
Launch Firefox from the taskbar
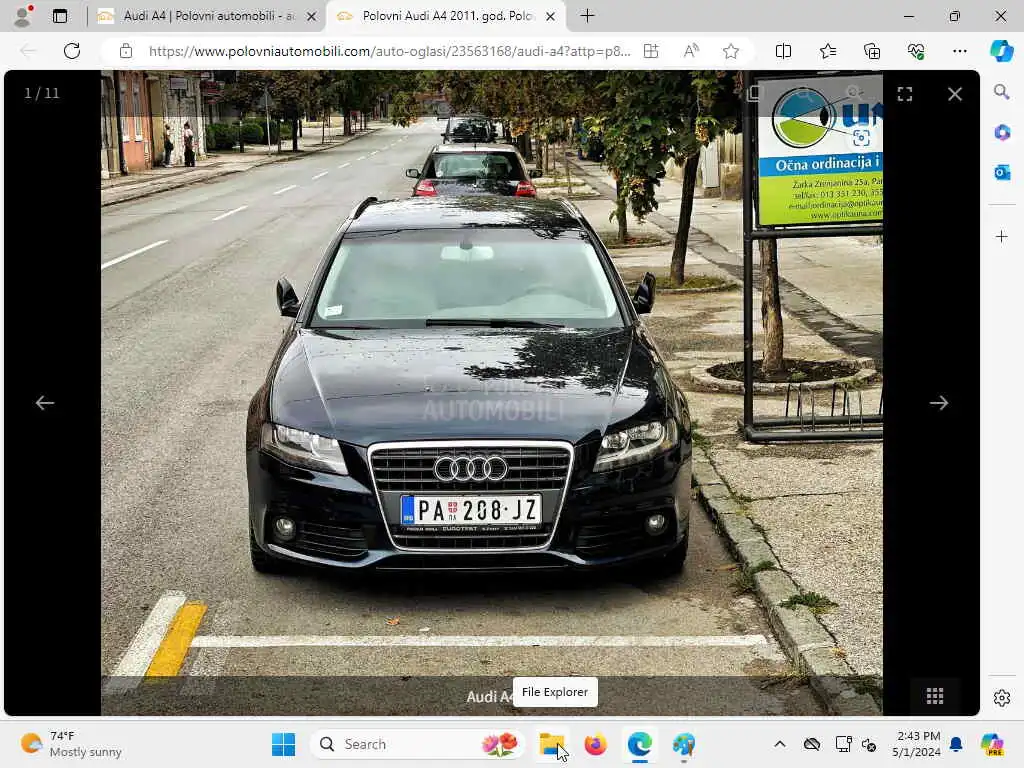[x=595, y=744]
